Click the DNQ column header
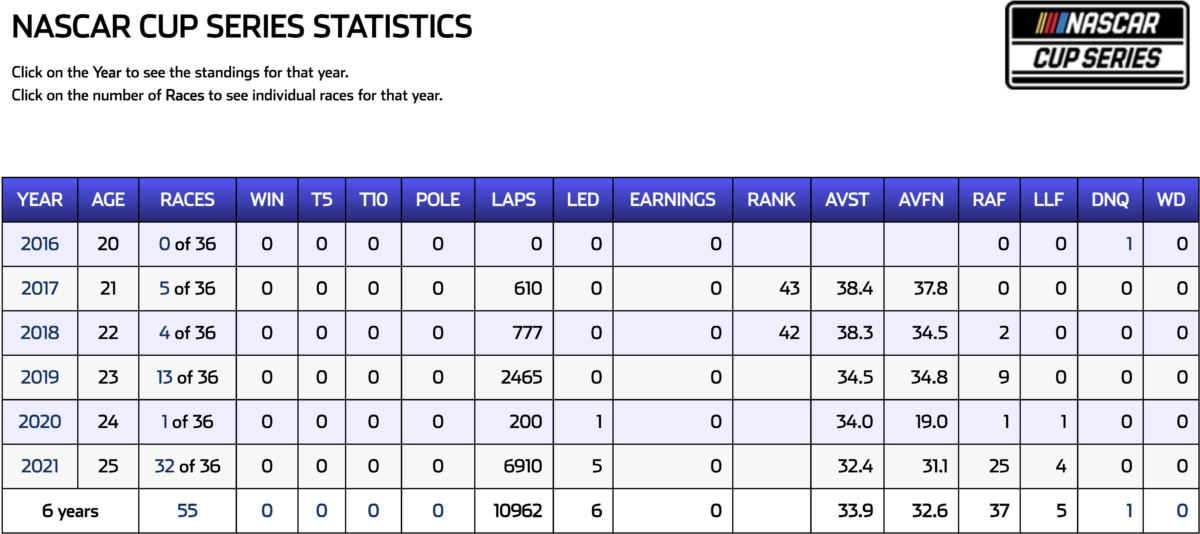 pos(1110,199)
